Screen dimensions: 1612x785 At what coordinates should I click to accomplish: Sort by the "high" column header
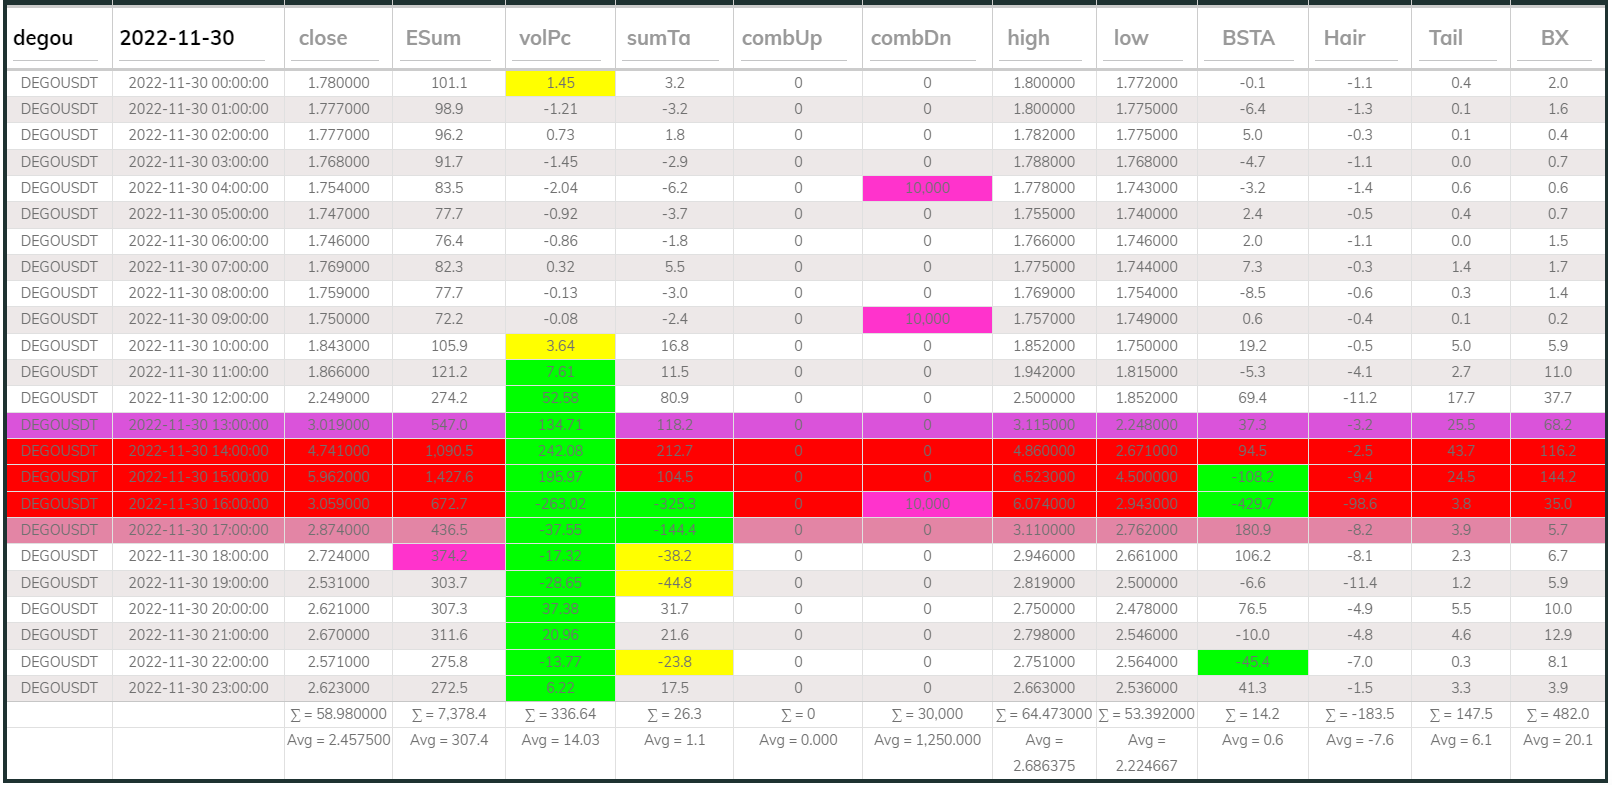tap(1028, 39)
